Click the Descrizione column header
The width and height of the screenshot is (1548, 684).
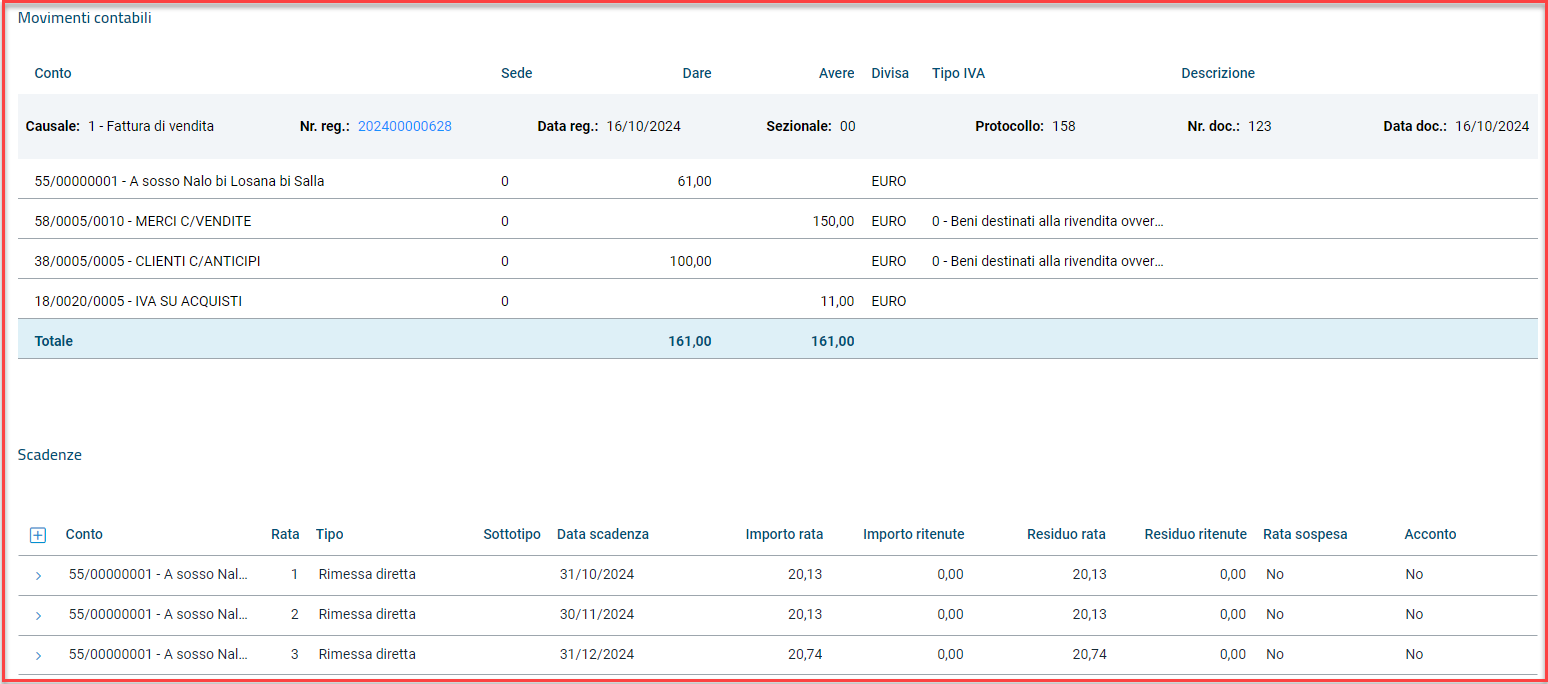click(x=1217, y=73)
